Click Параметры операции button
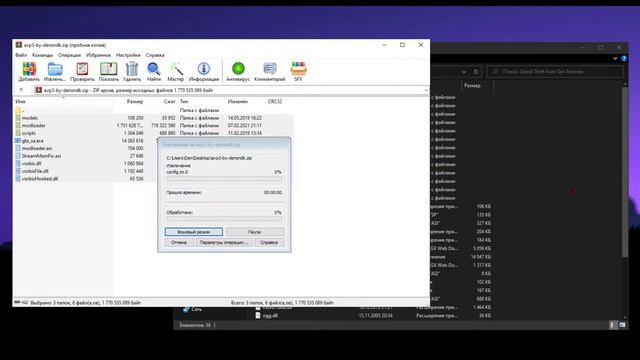Screen dimensions: 640x360 pos(224,242)
